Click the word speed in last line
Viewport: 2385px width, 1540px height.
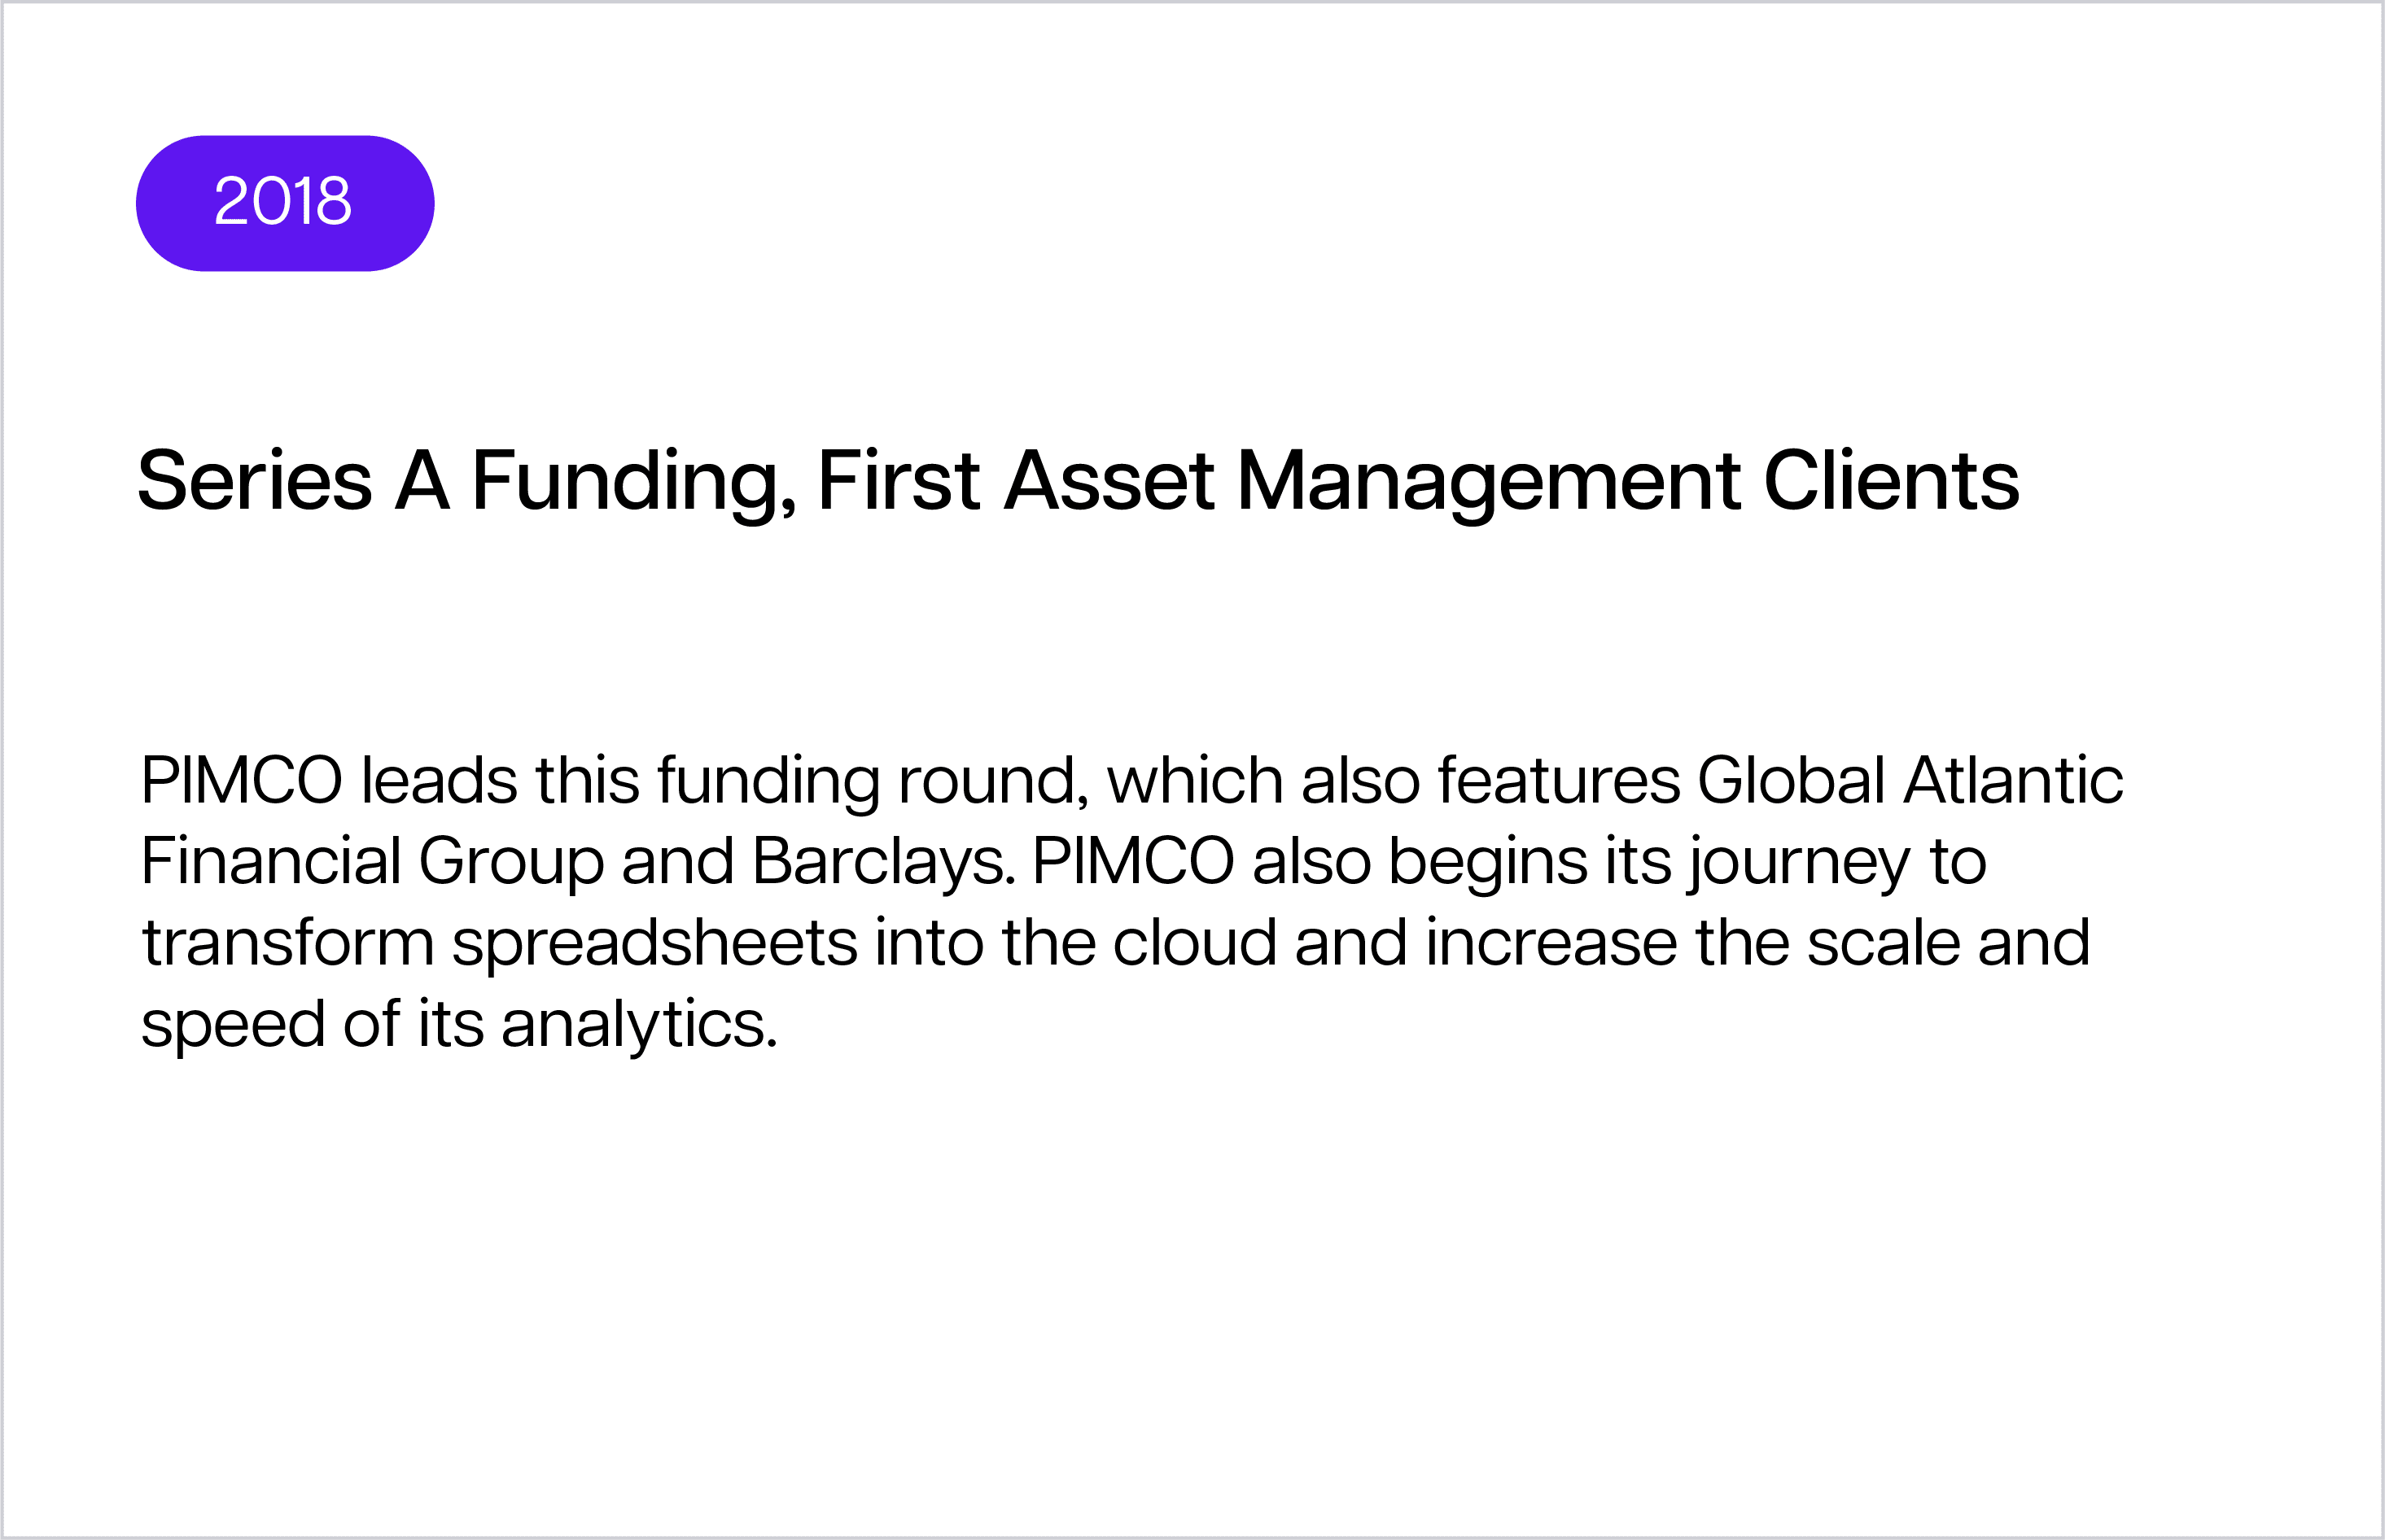click(233, 1026)
